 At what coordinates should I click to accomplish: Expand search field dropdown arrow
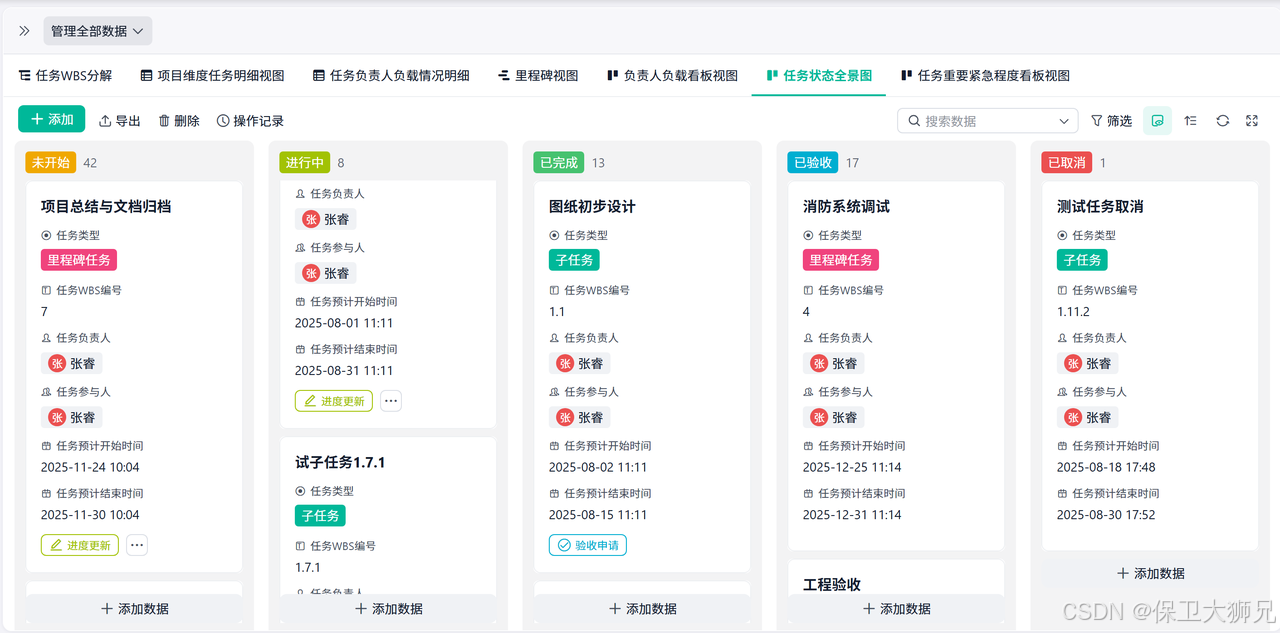click(x=1064, y=121)
